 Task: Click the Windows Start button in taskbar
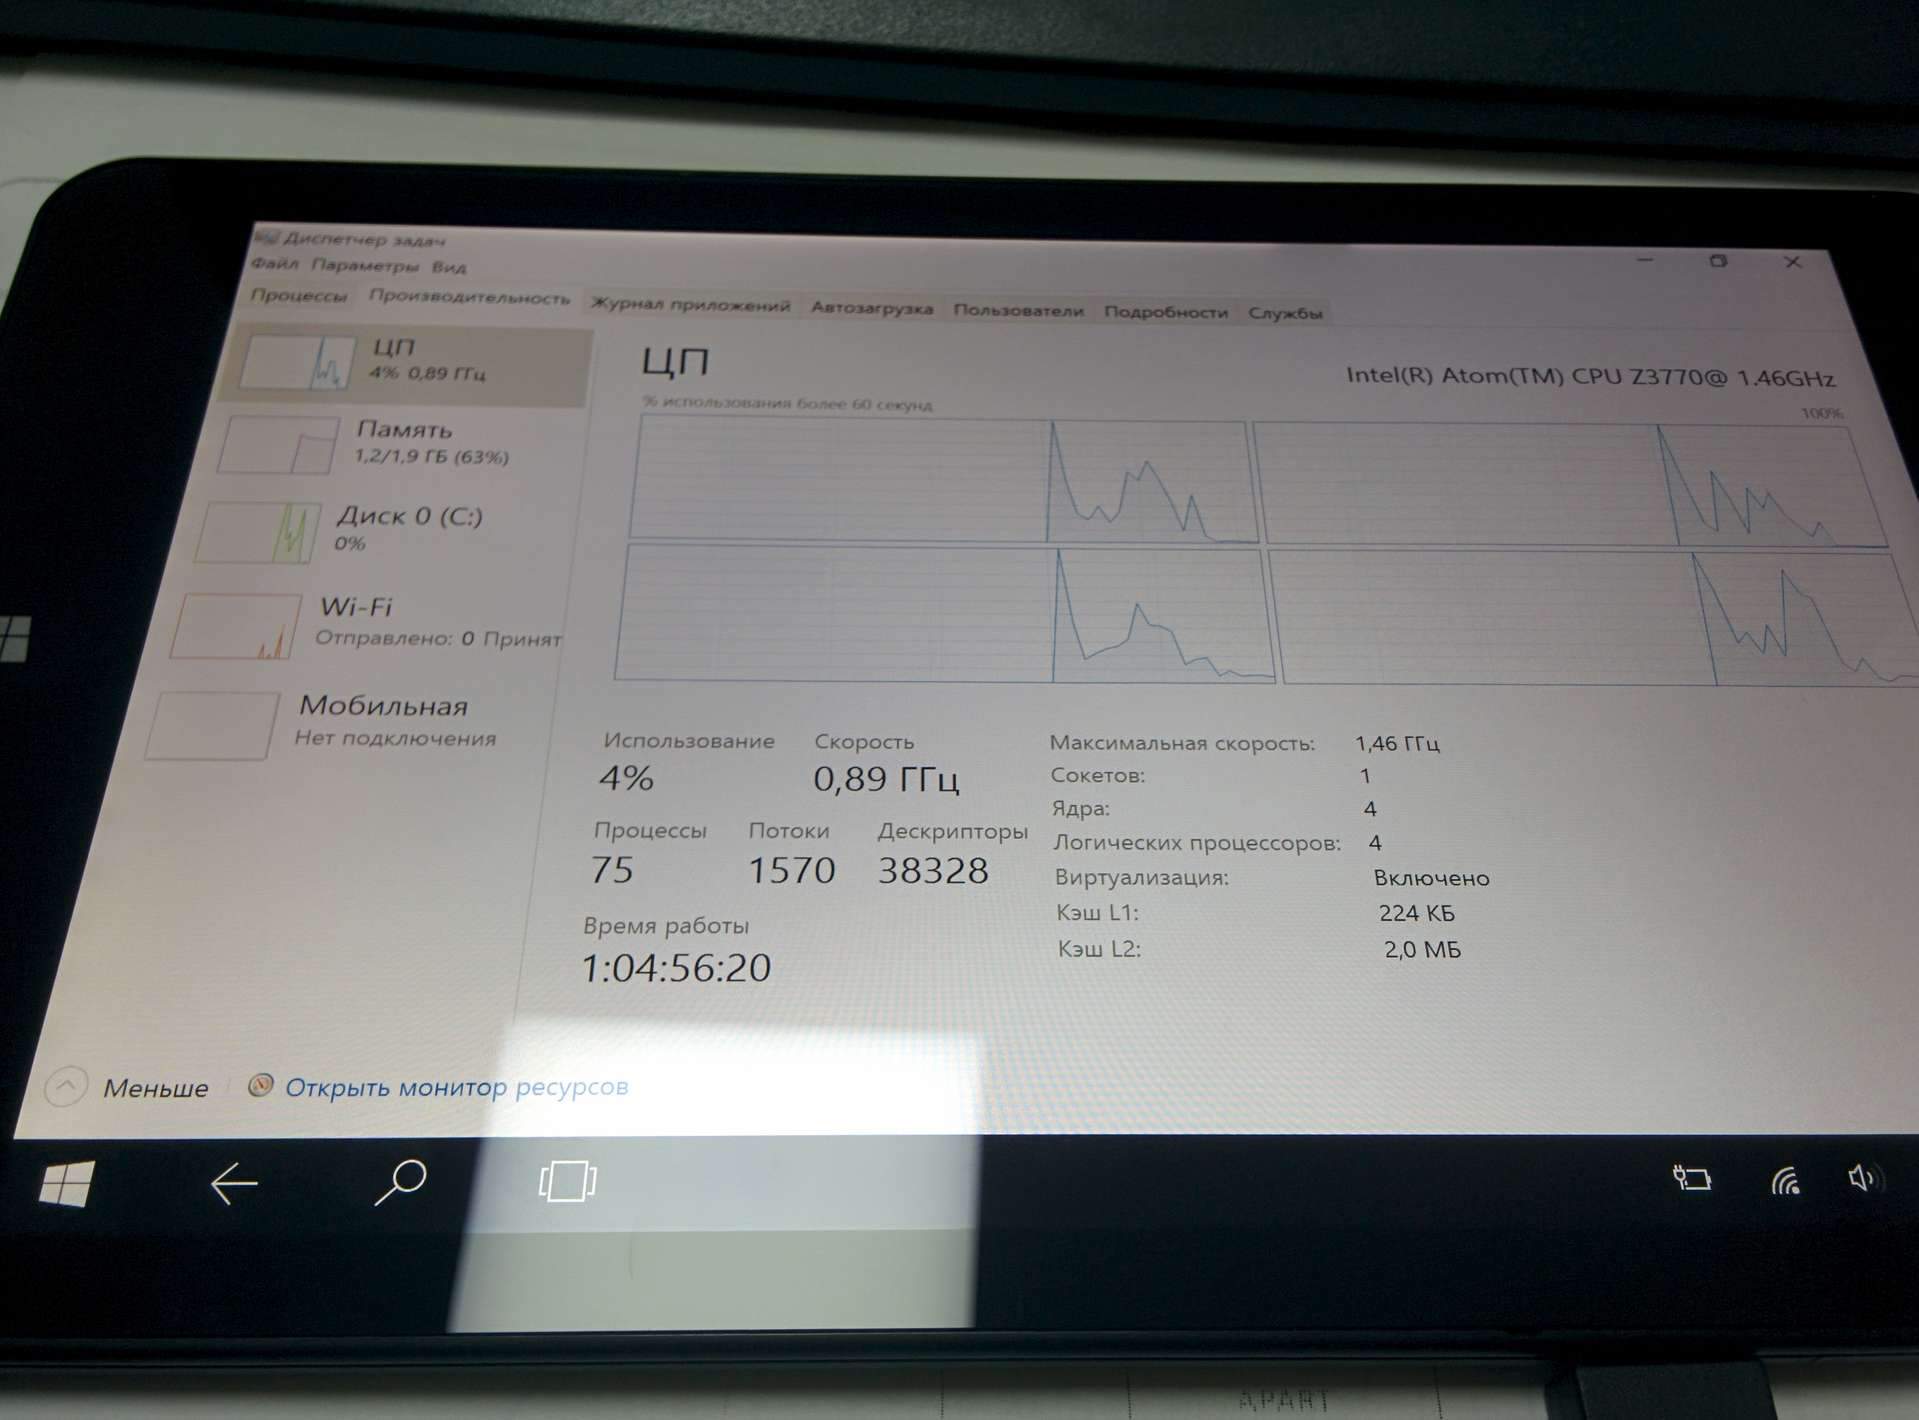coord(66,1184)
